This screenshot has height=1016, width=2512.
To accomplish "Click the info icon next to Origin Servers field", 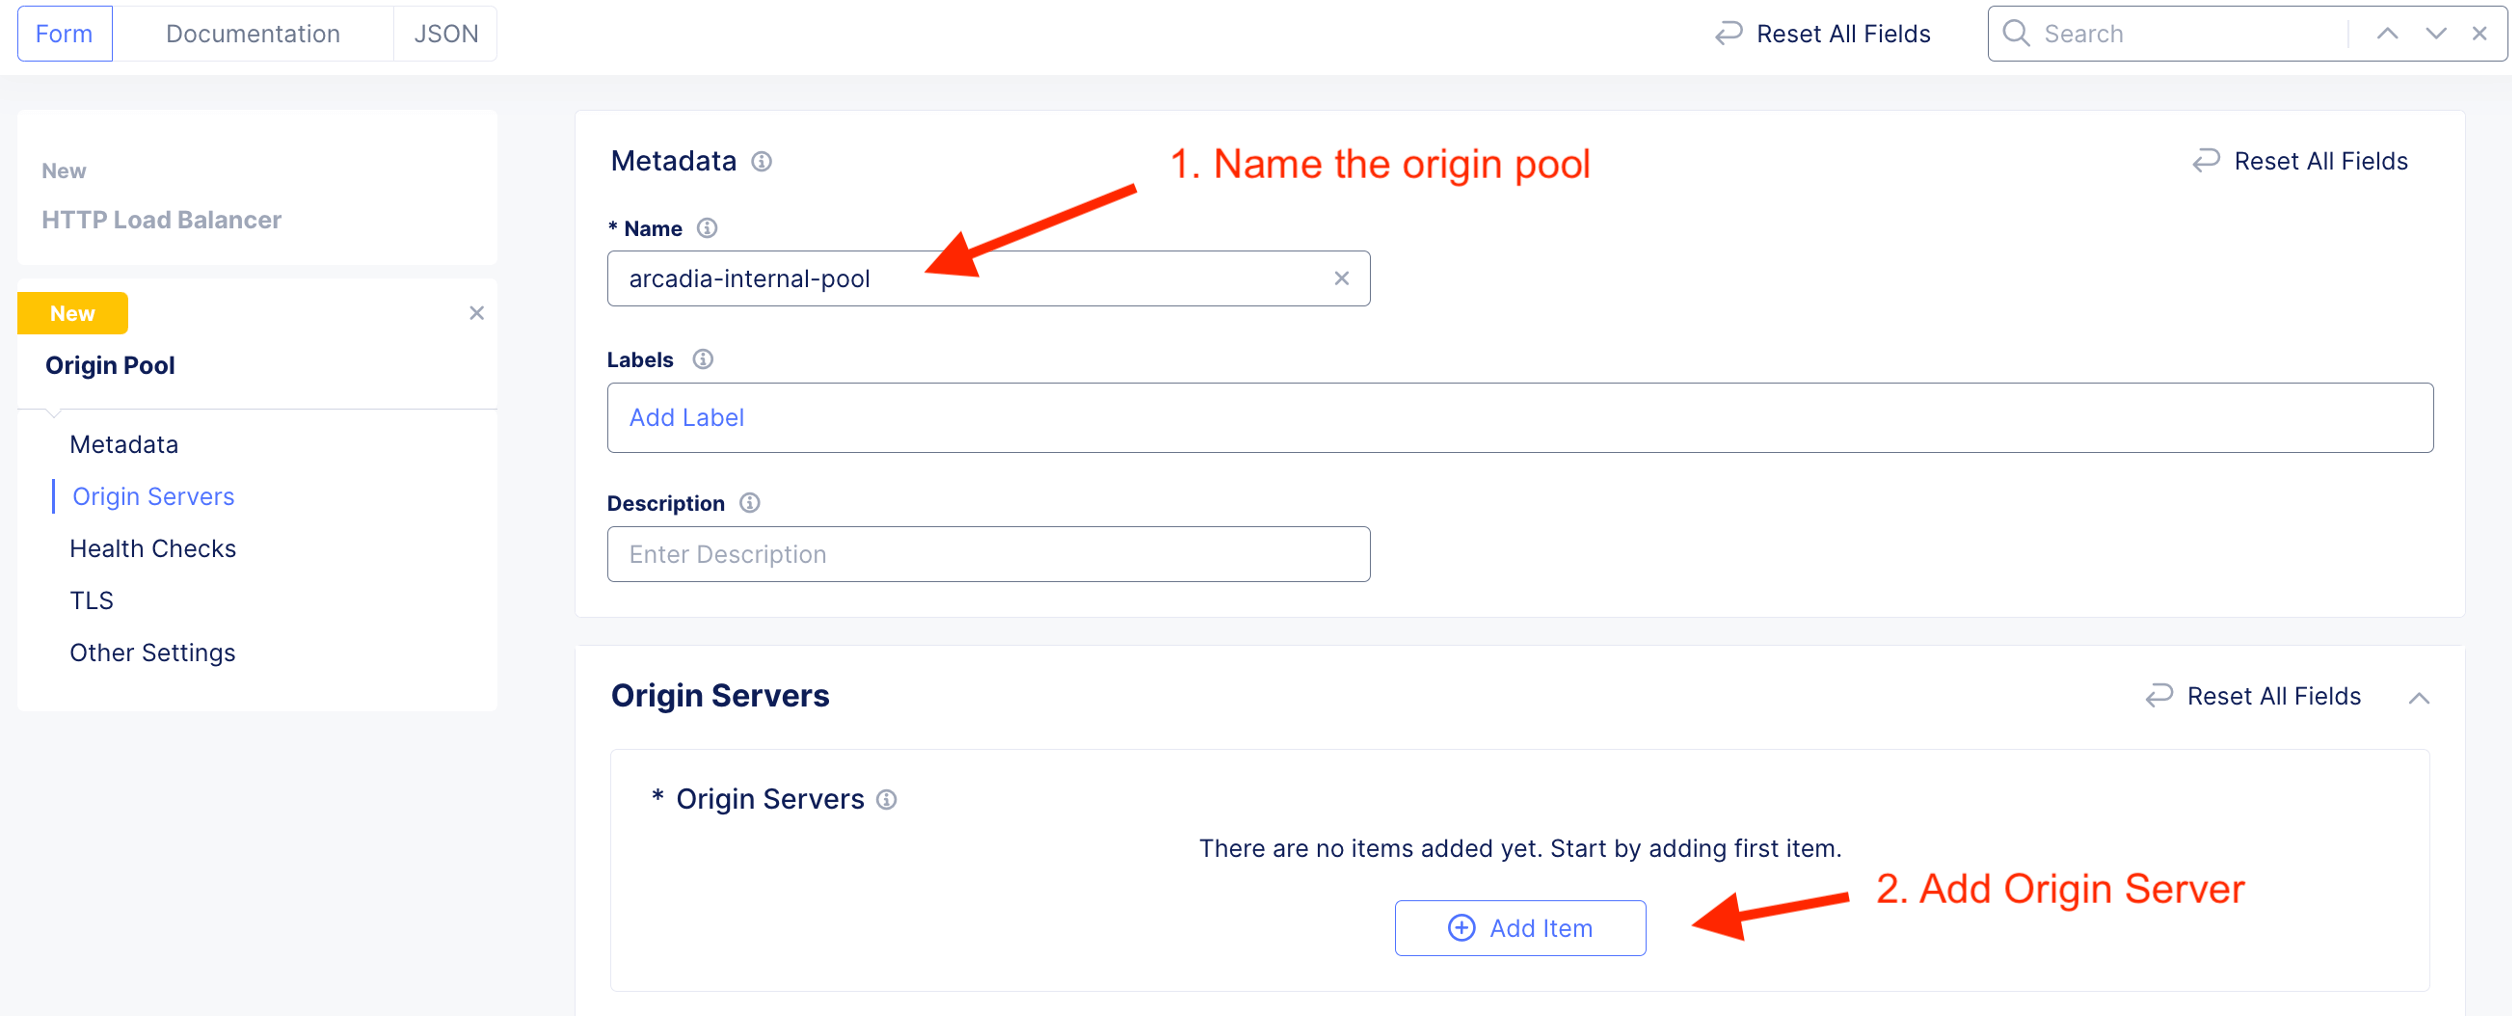I will (x=886, y=799).
